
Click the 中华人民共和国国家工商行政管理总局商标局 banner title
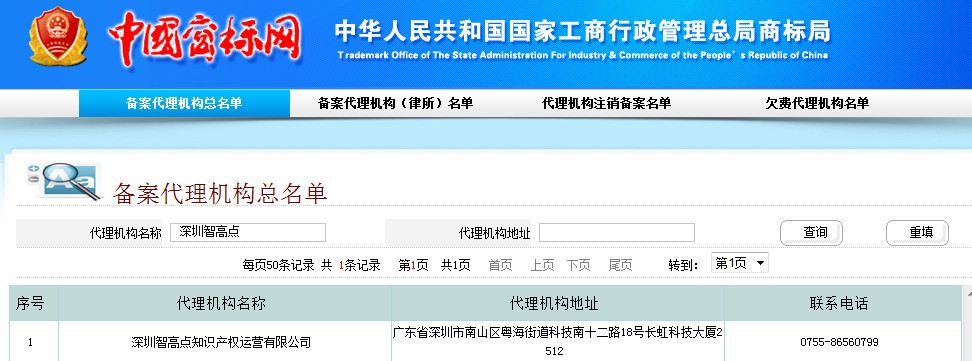582,31
